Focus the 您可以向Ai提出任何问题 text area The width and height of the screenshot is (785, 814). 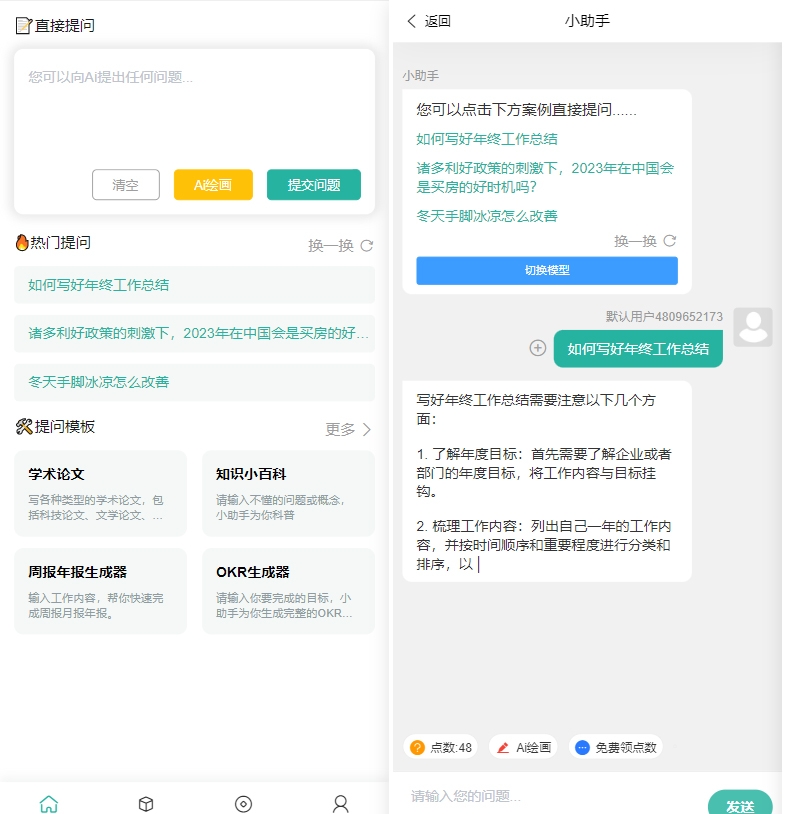tap(194, 110)
